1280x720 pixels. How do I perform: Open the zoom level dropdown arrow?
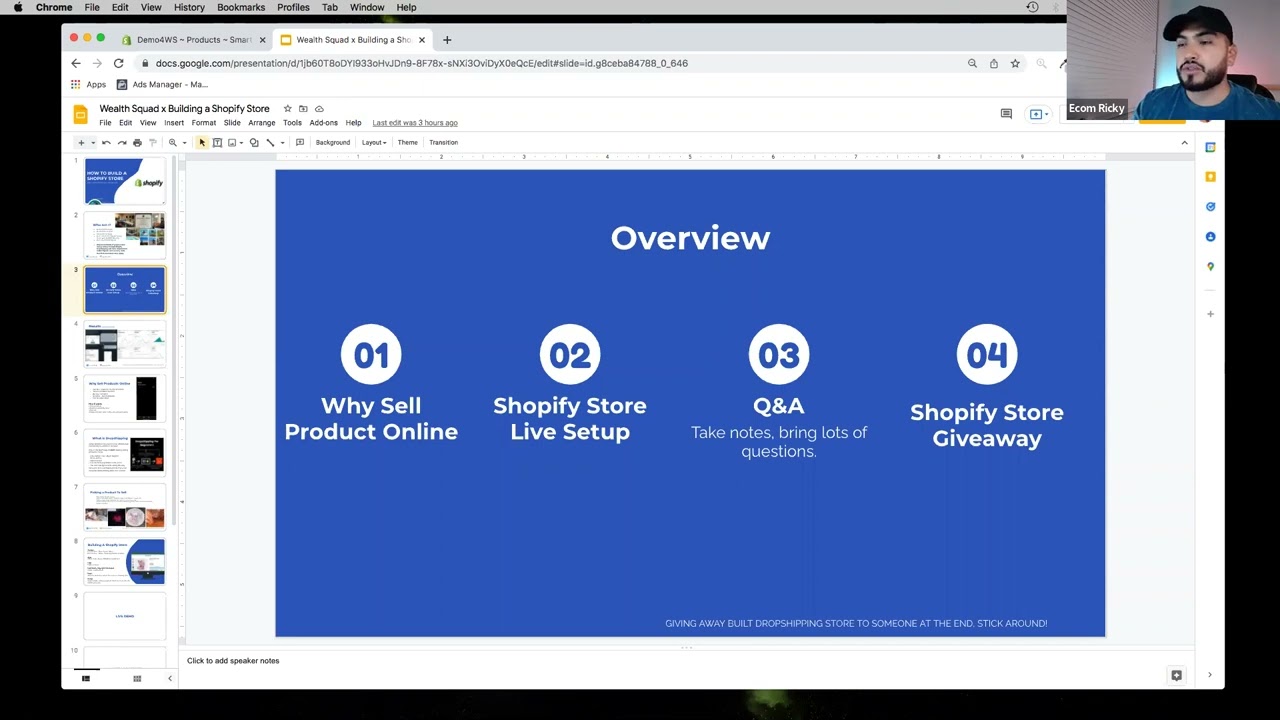pos(184,143)
